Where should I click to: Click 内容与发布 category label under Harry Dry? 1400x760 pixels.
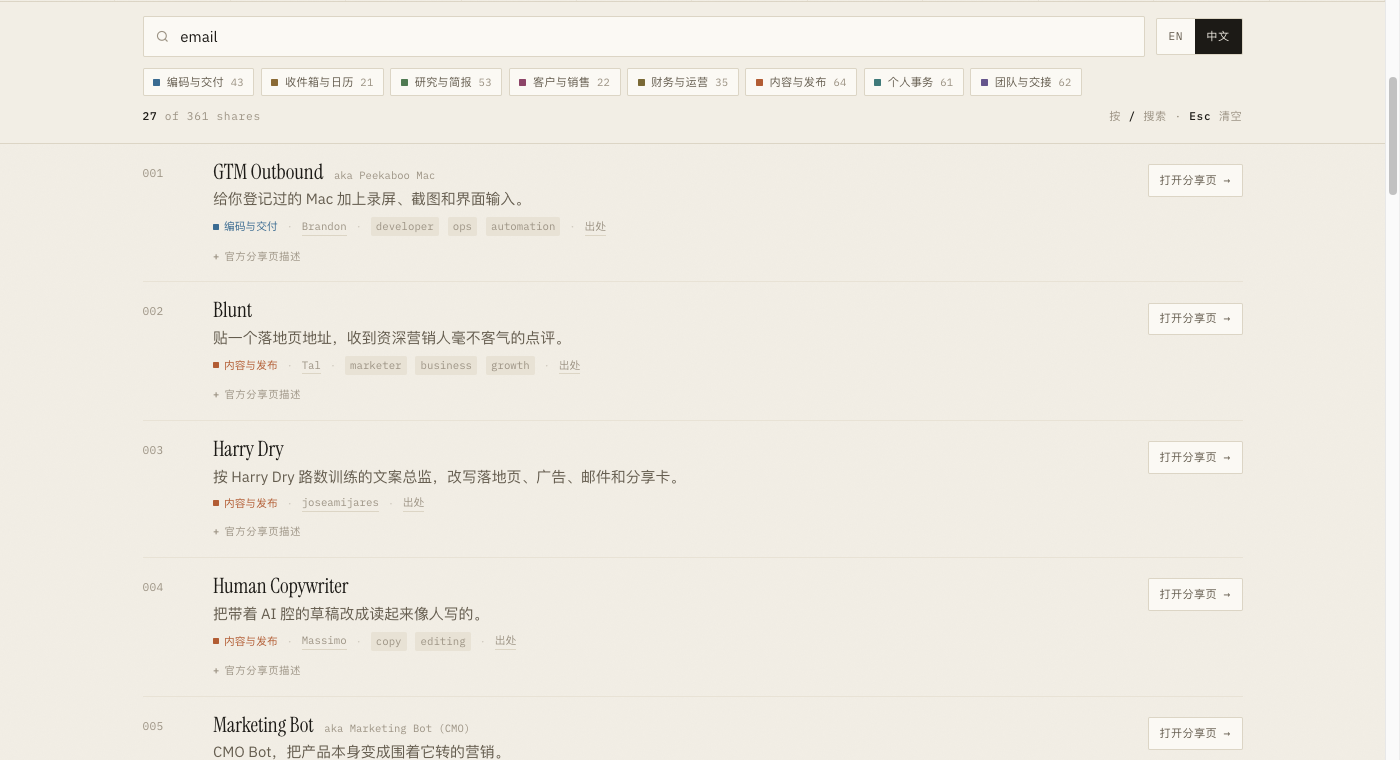click(245, 503)
